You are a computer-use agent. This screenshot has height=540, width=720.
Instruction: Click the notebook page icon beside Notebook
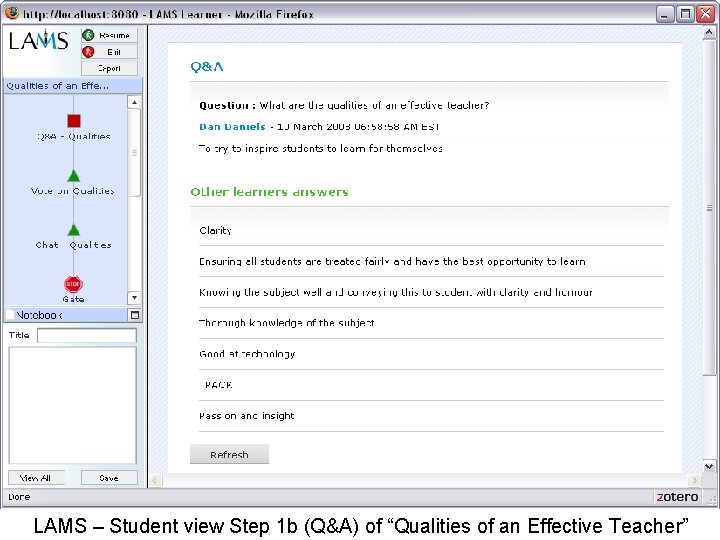[9, 315]
